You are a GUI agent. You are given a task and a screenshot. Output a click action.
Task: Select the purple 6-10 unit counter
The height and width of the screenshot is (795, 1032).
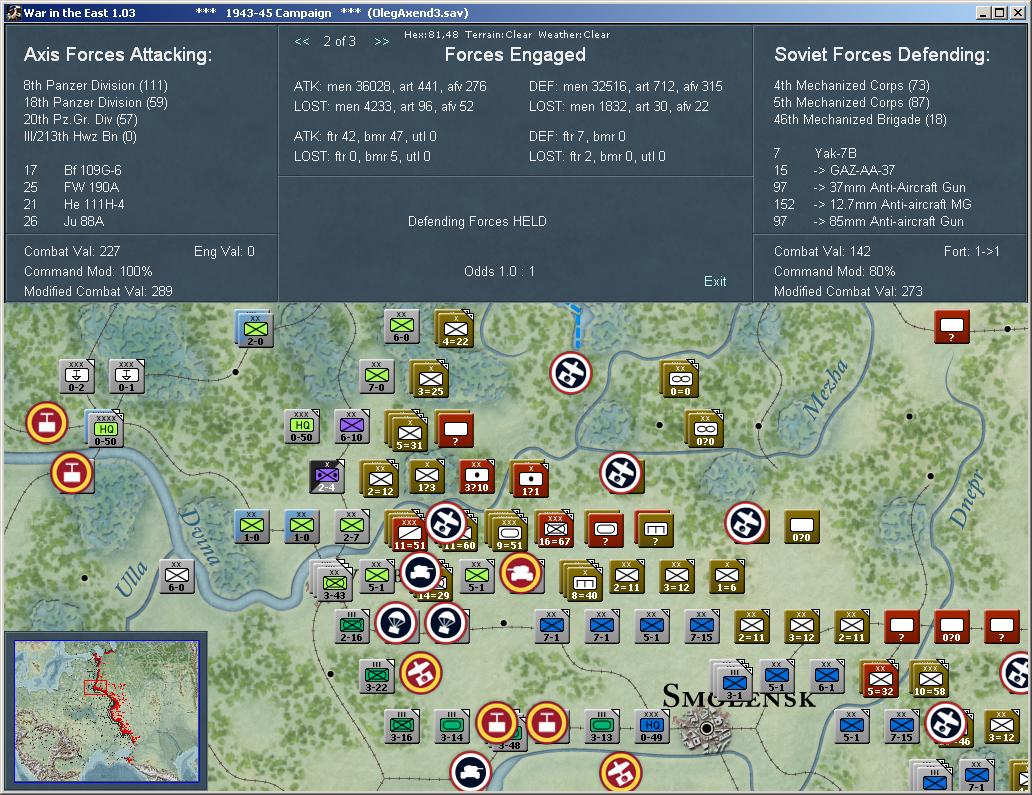point(351,426)
